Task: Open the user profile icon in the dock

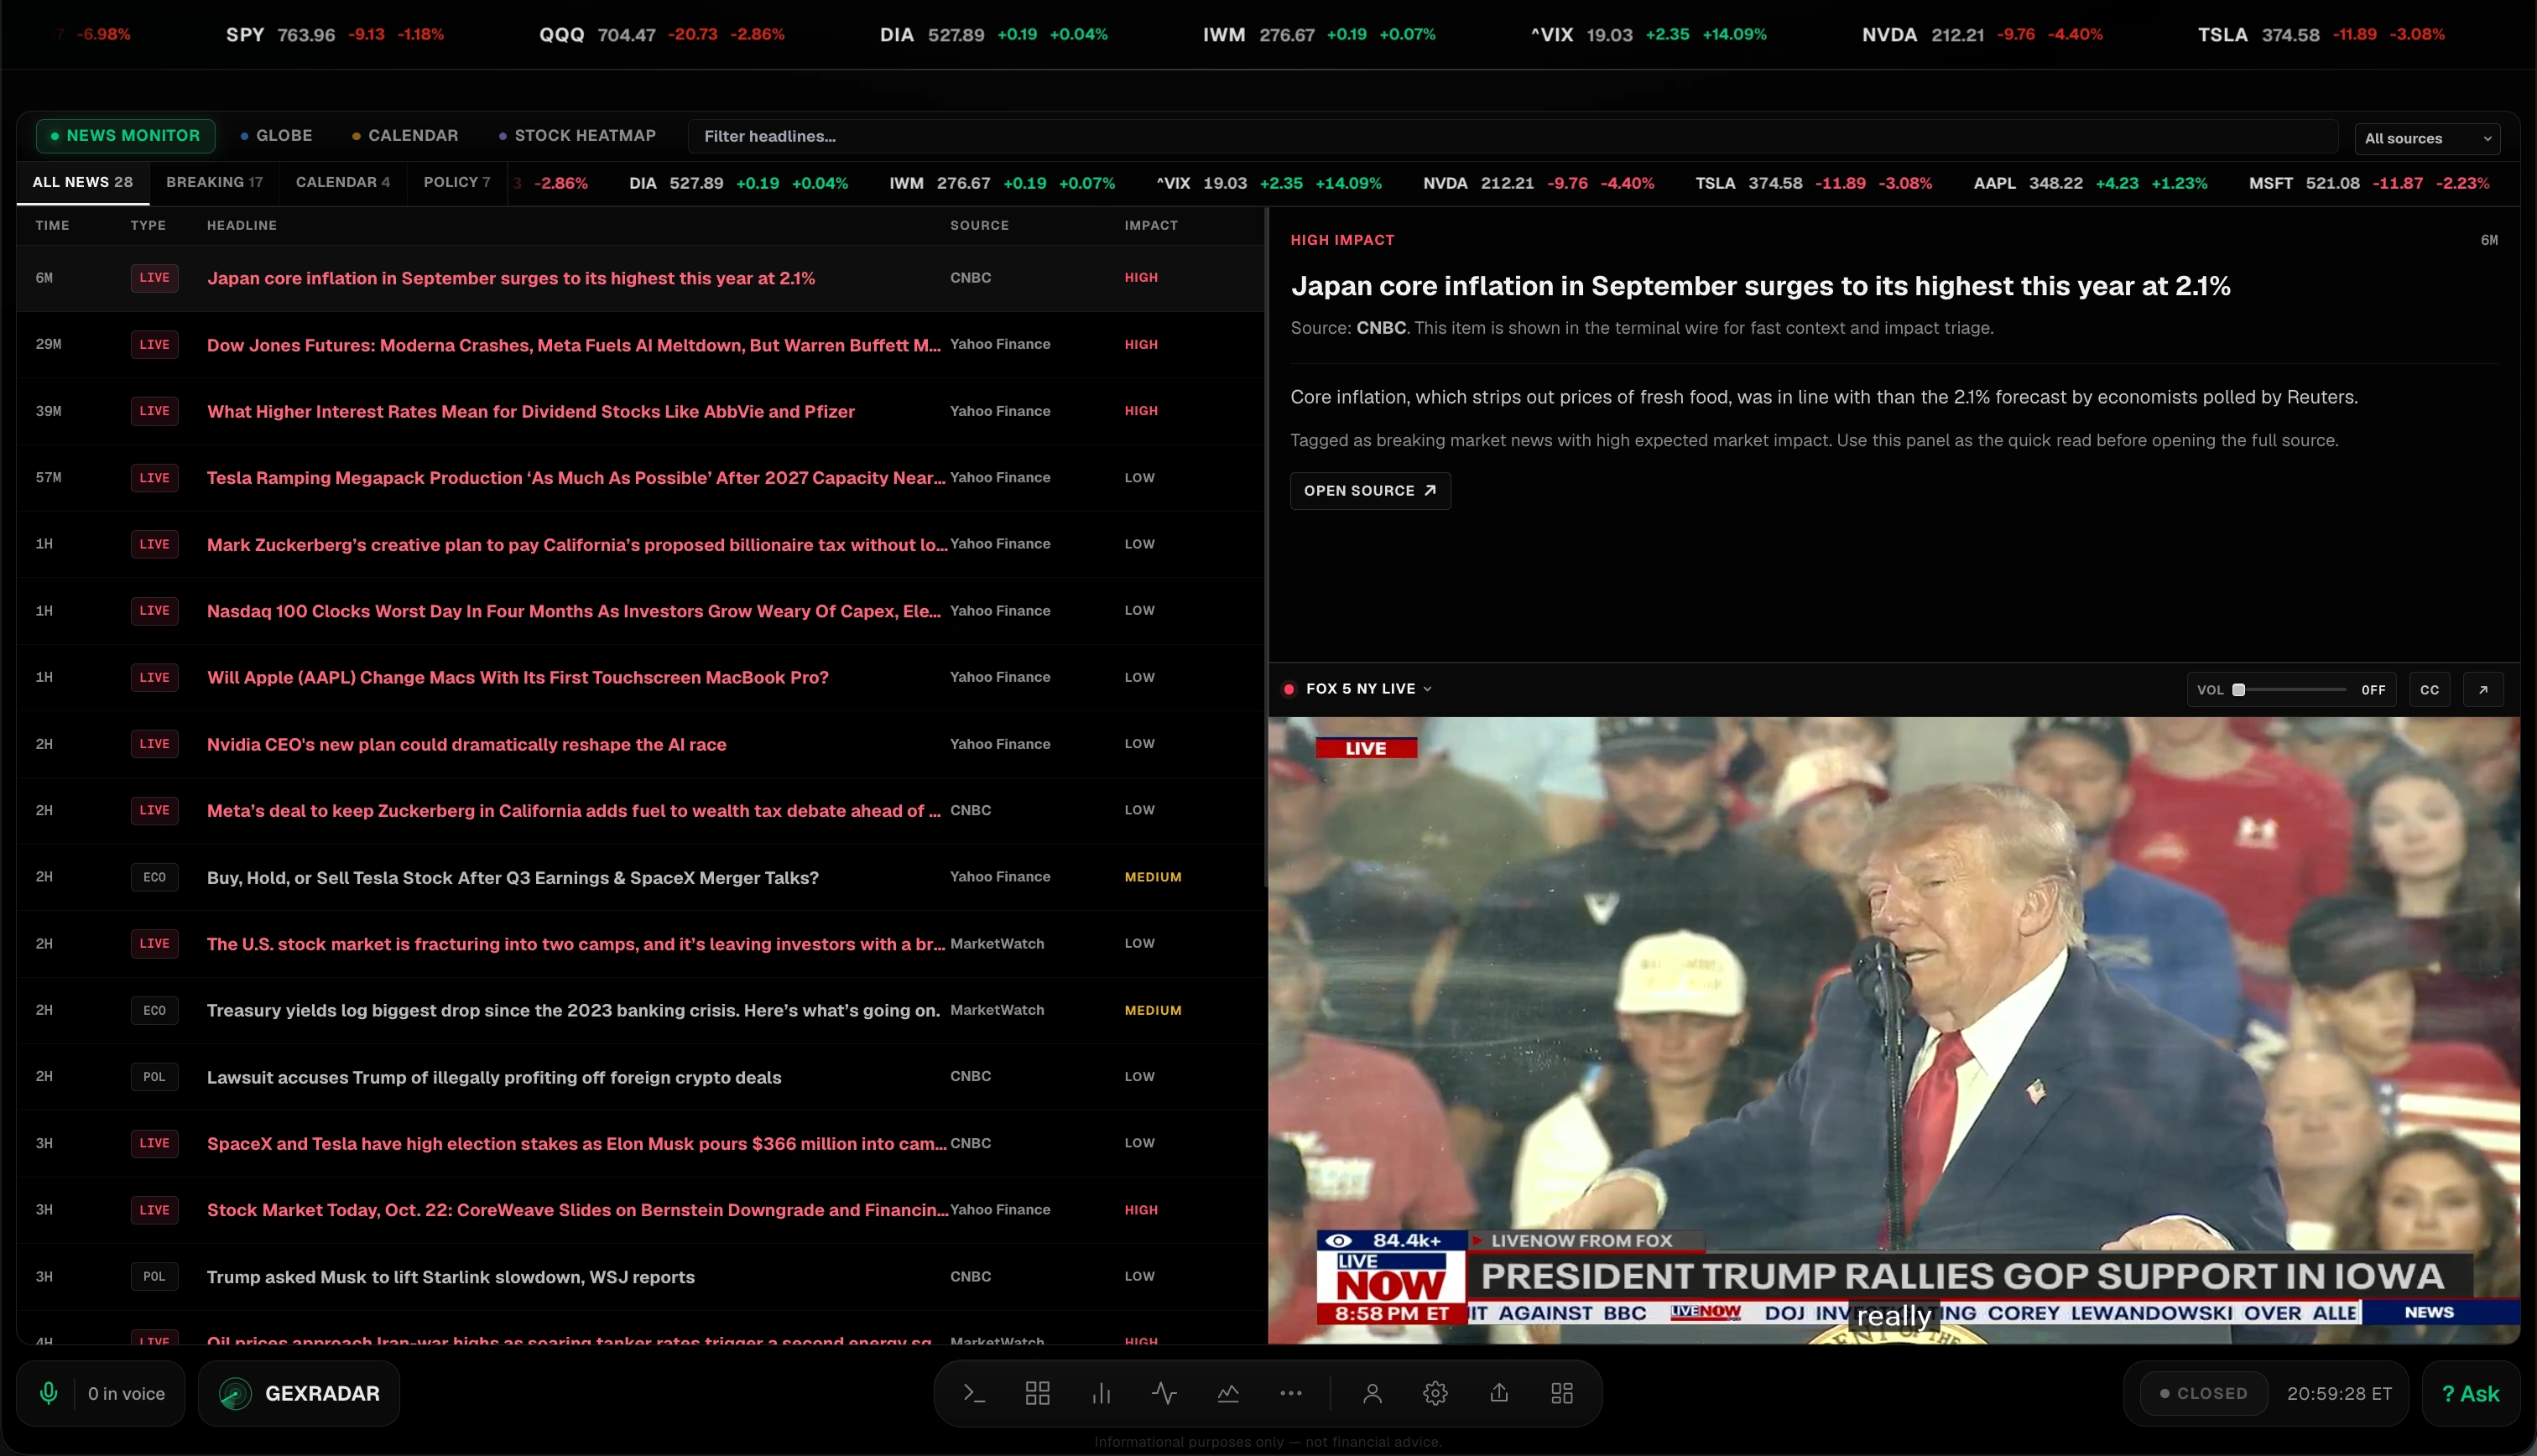Action: click(x=1372, y=1393)
